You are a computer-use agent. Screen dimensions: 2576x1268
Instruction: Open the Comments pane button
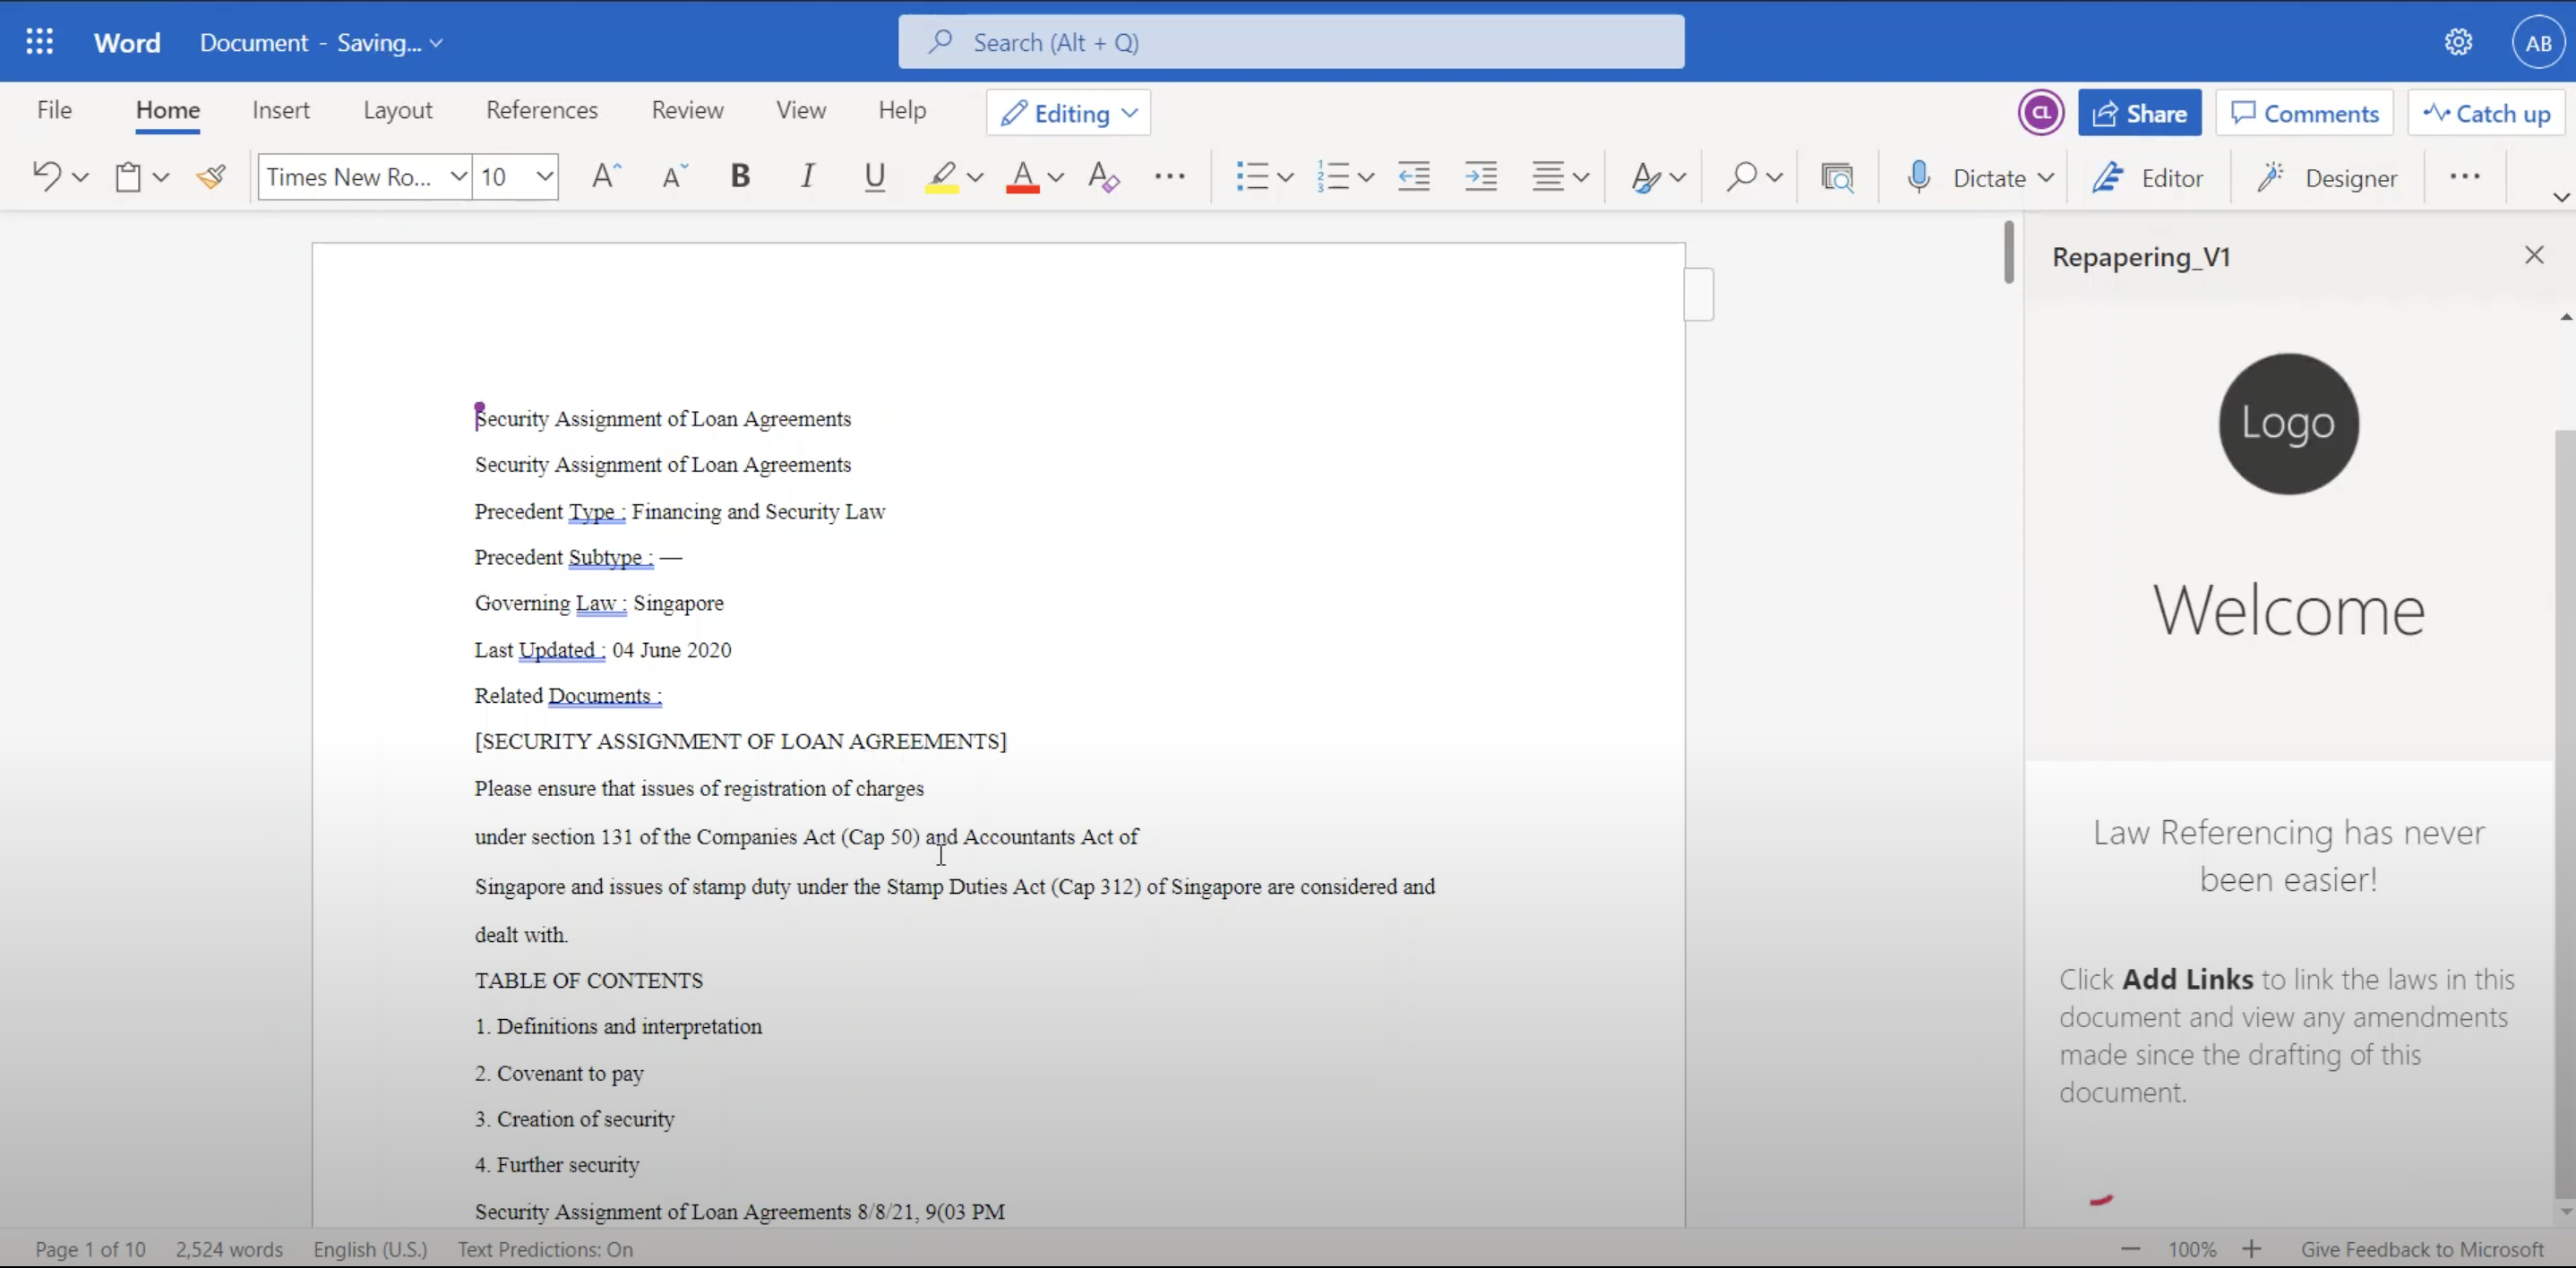click(2304, 113)
